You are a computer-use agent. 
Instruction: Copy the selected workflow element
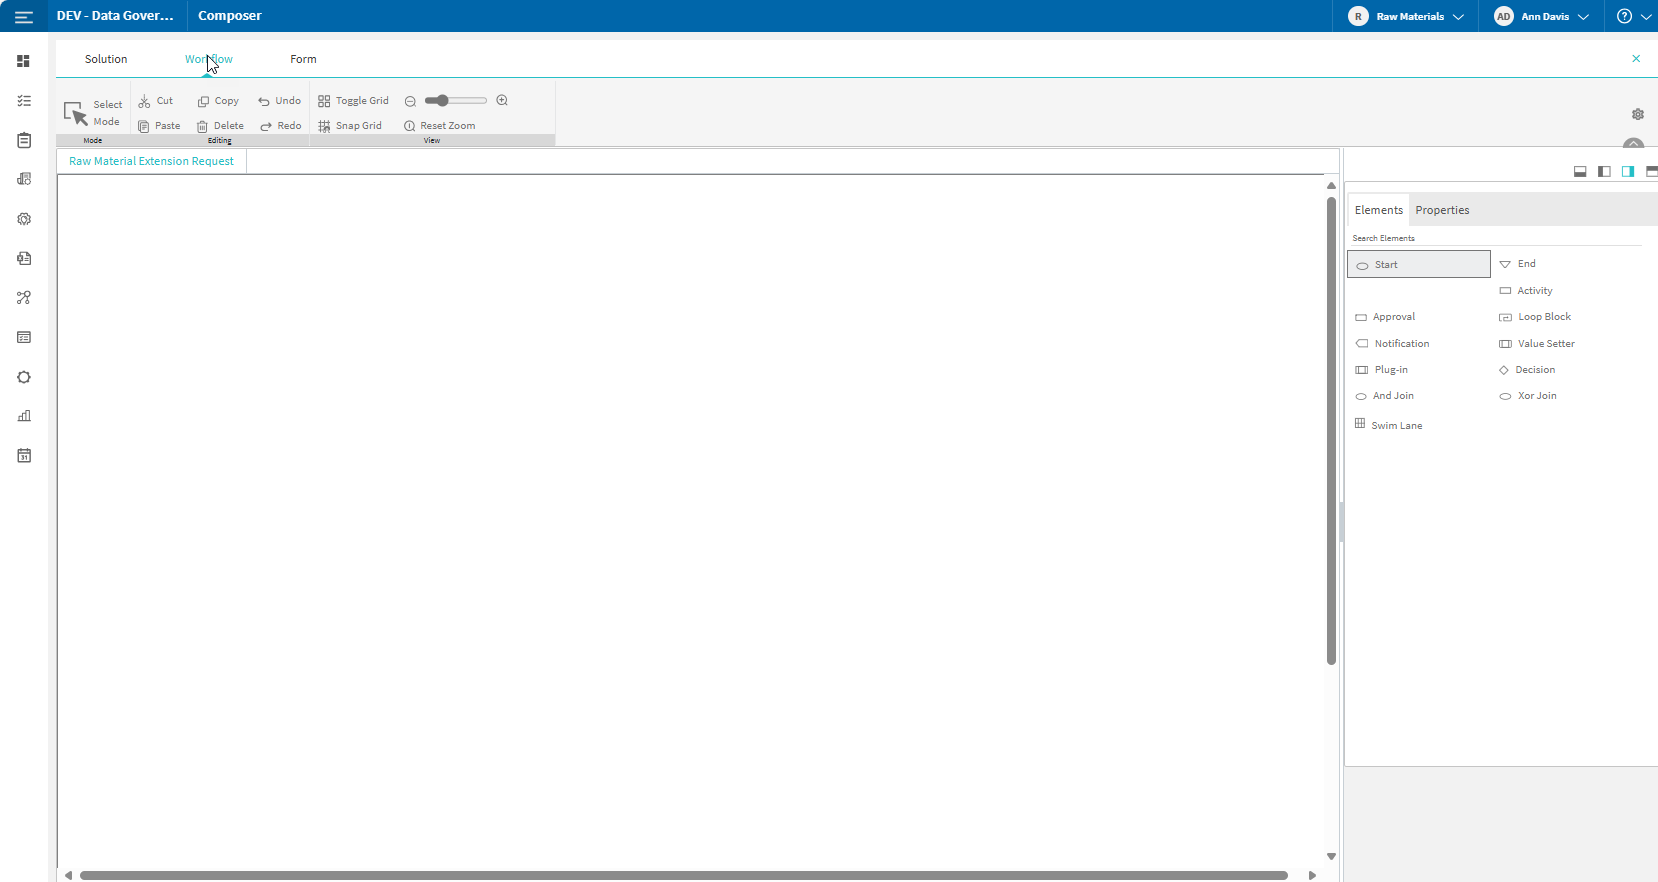tap(218, 101)
